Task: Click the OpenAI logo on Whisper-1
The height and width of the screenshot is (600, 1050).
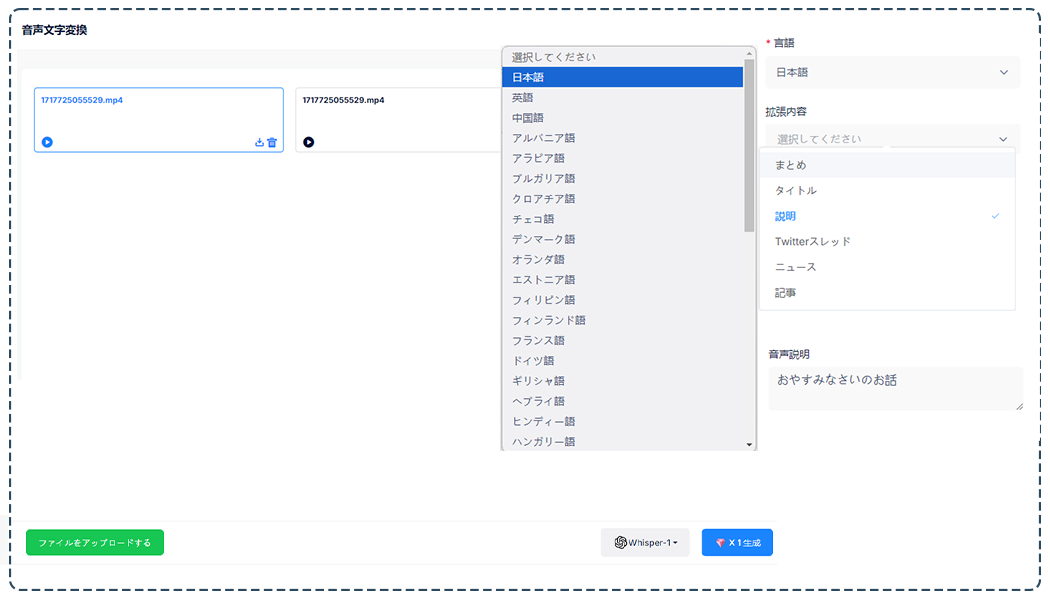Action: tap(621, 542)
